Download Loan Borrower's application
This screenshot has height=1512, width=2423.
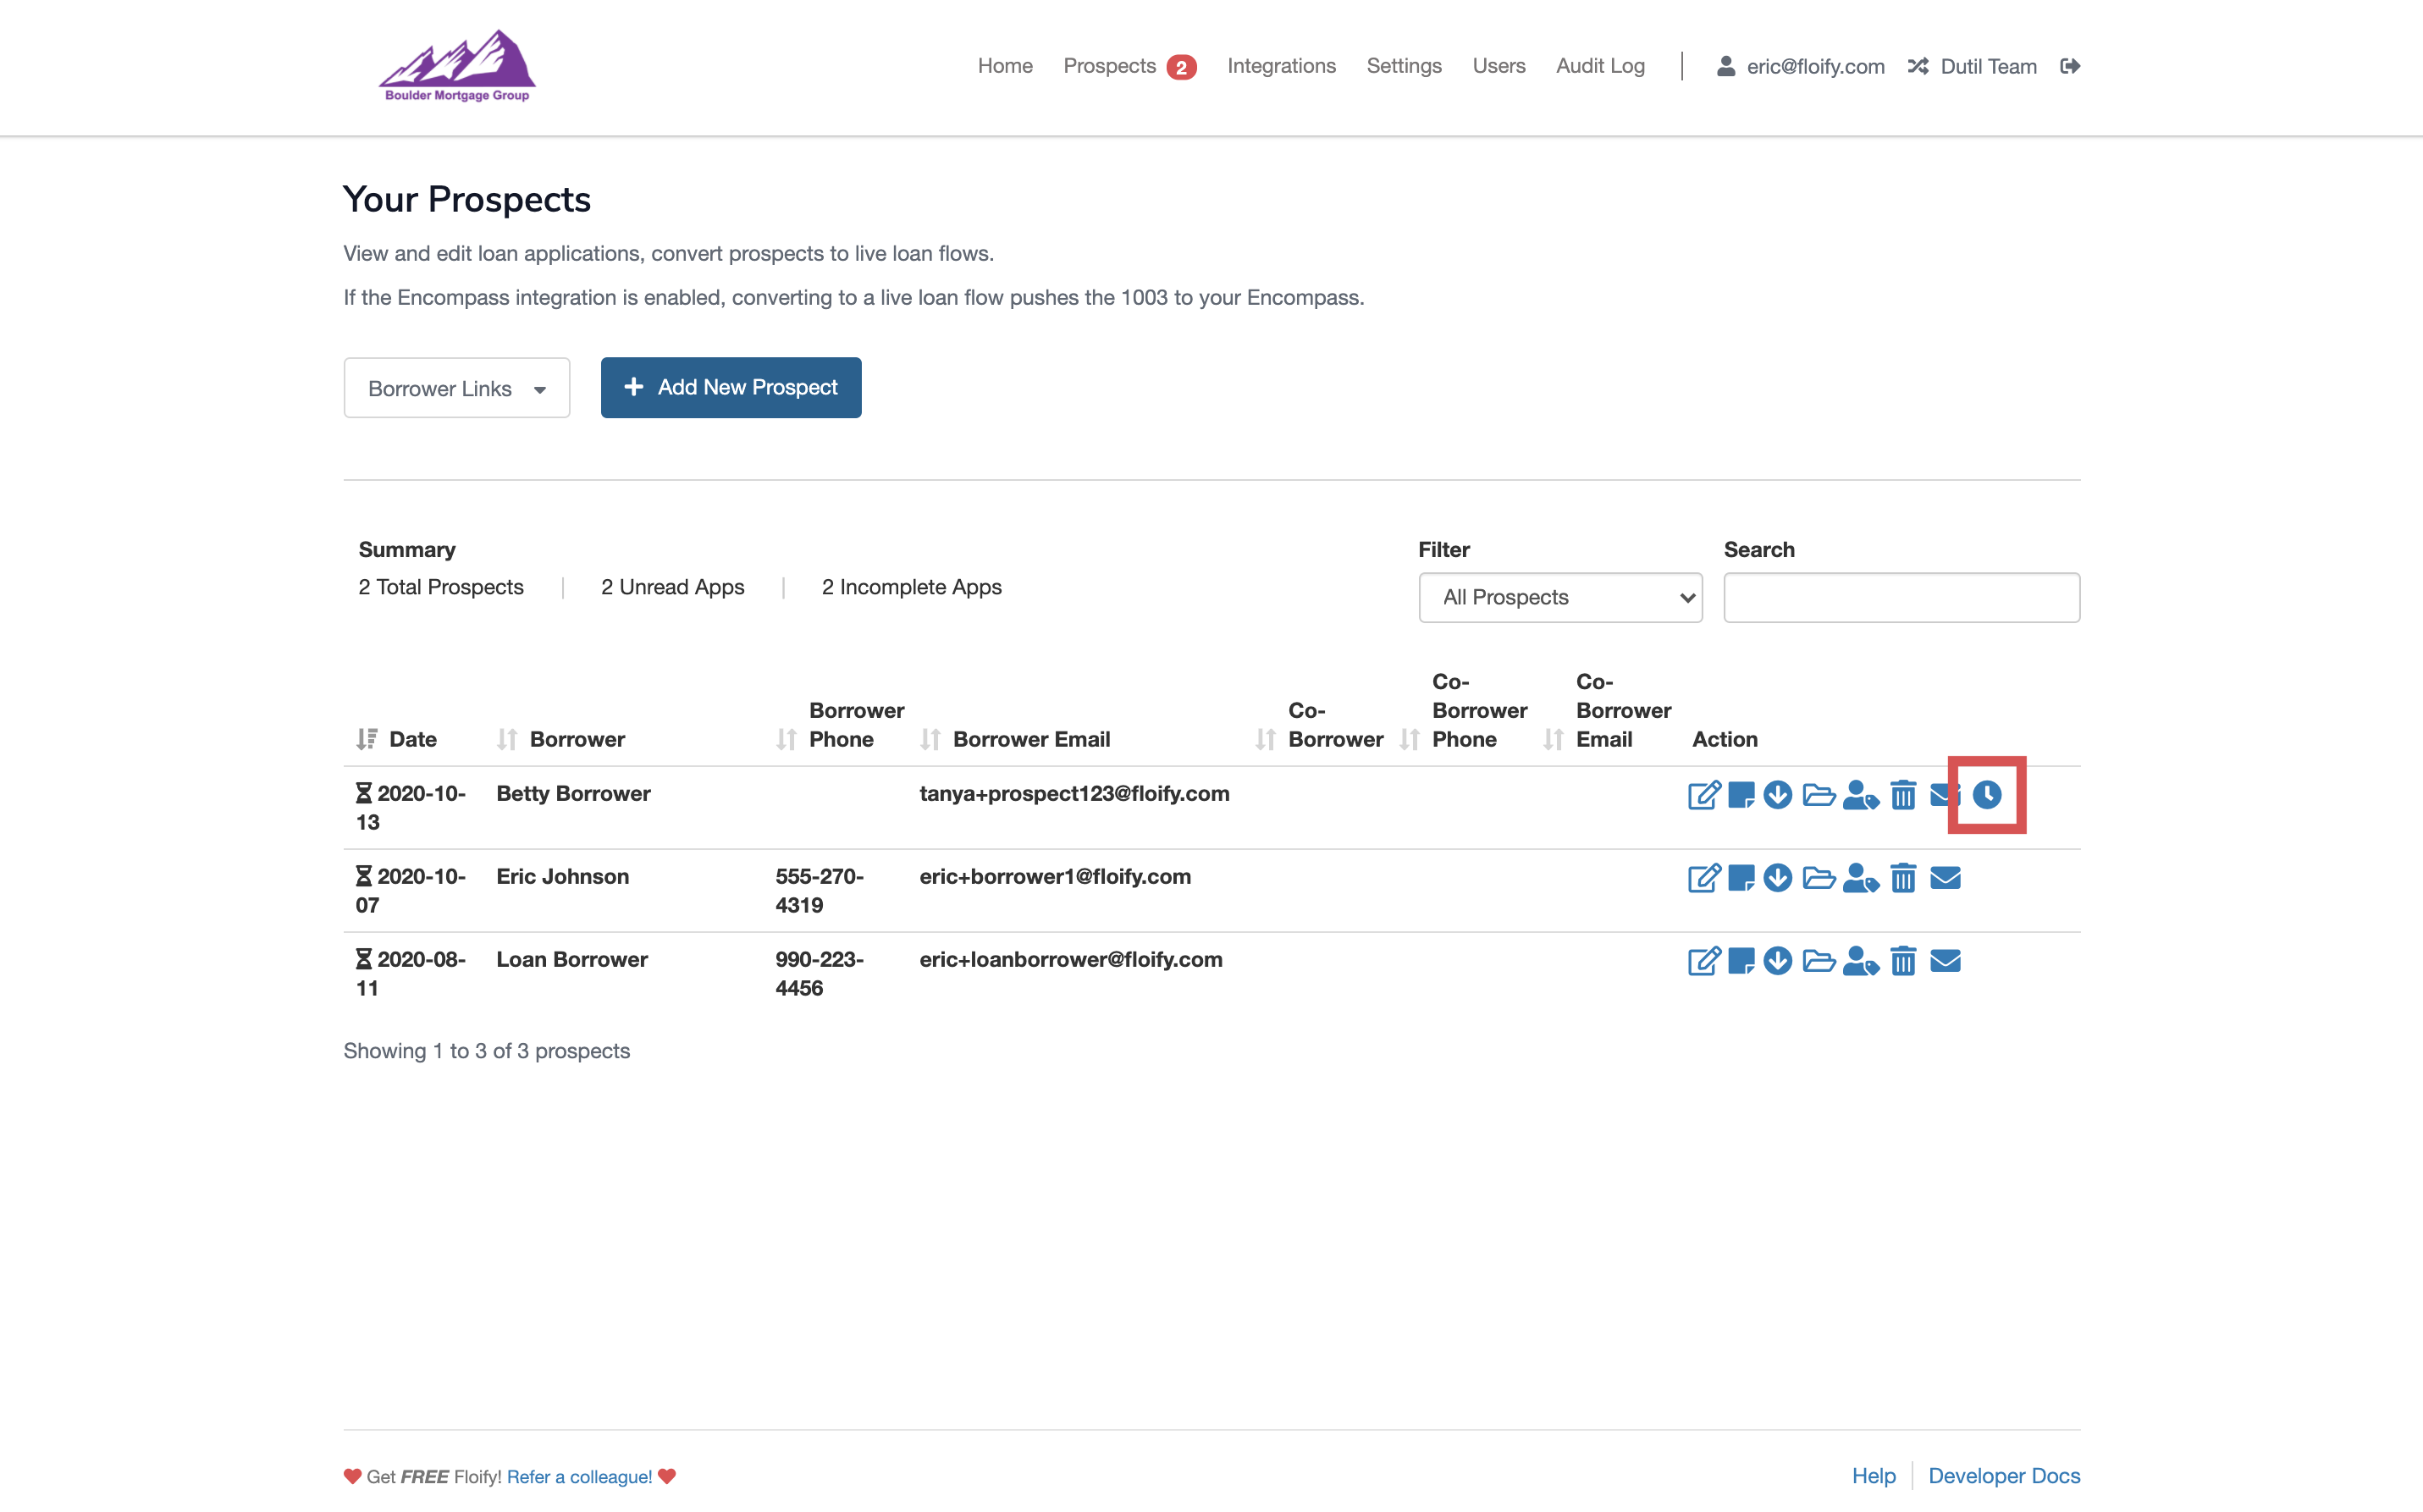click(x=1777, y=961)
